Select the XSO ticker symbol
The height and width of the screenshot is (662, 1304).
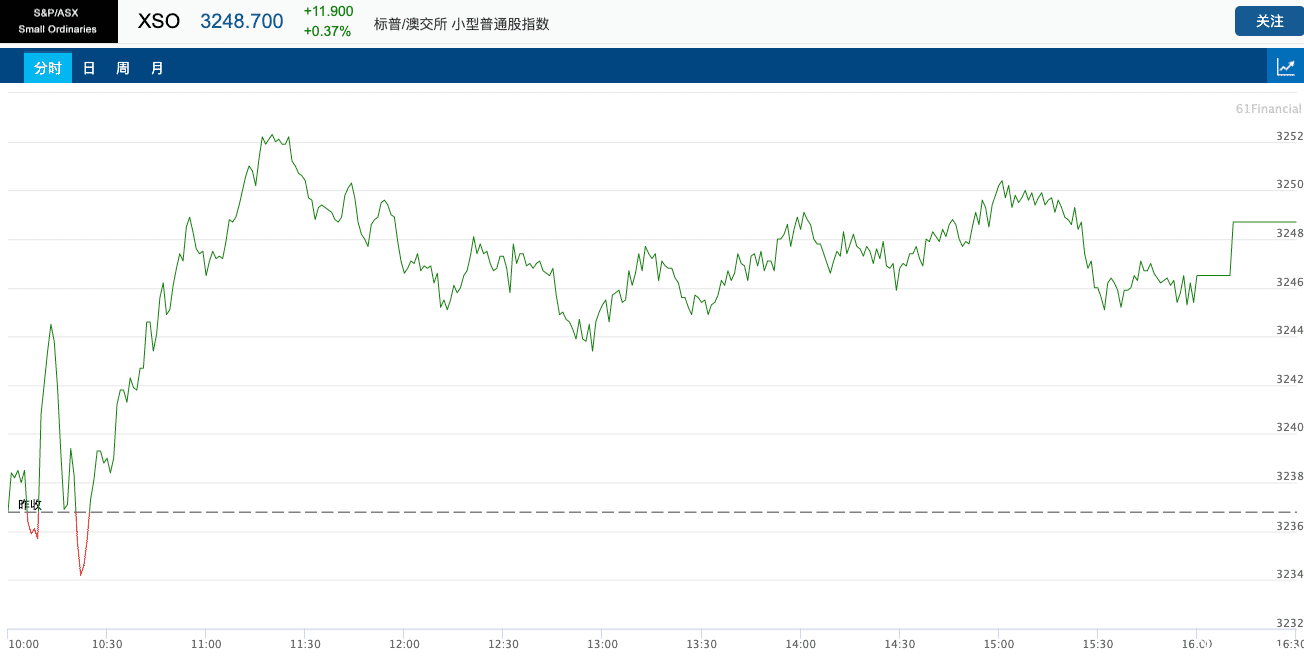pos(159,21)
